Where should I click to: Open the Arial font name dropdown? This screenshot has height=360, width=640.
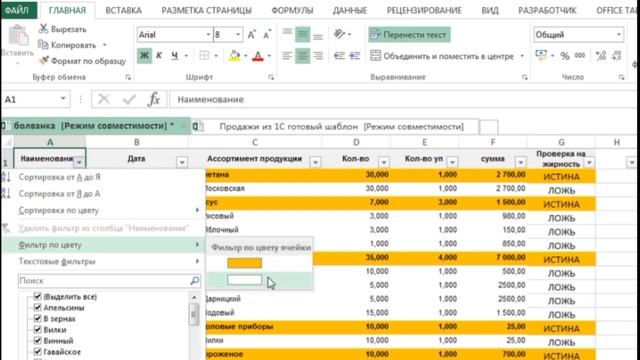click(208, 35)
